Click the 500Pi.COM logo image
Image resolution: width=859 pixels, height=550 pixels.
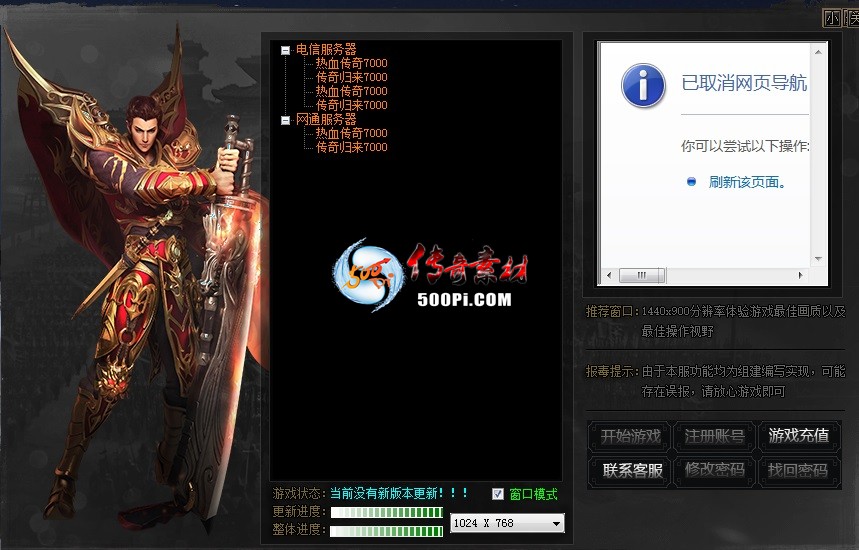(431, 276)
